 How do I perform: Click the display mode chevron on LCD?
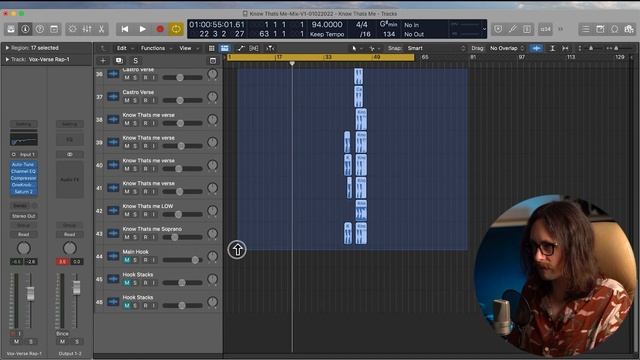click(x=484, y=29)
